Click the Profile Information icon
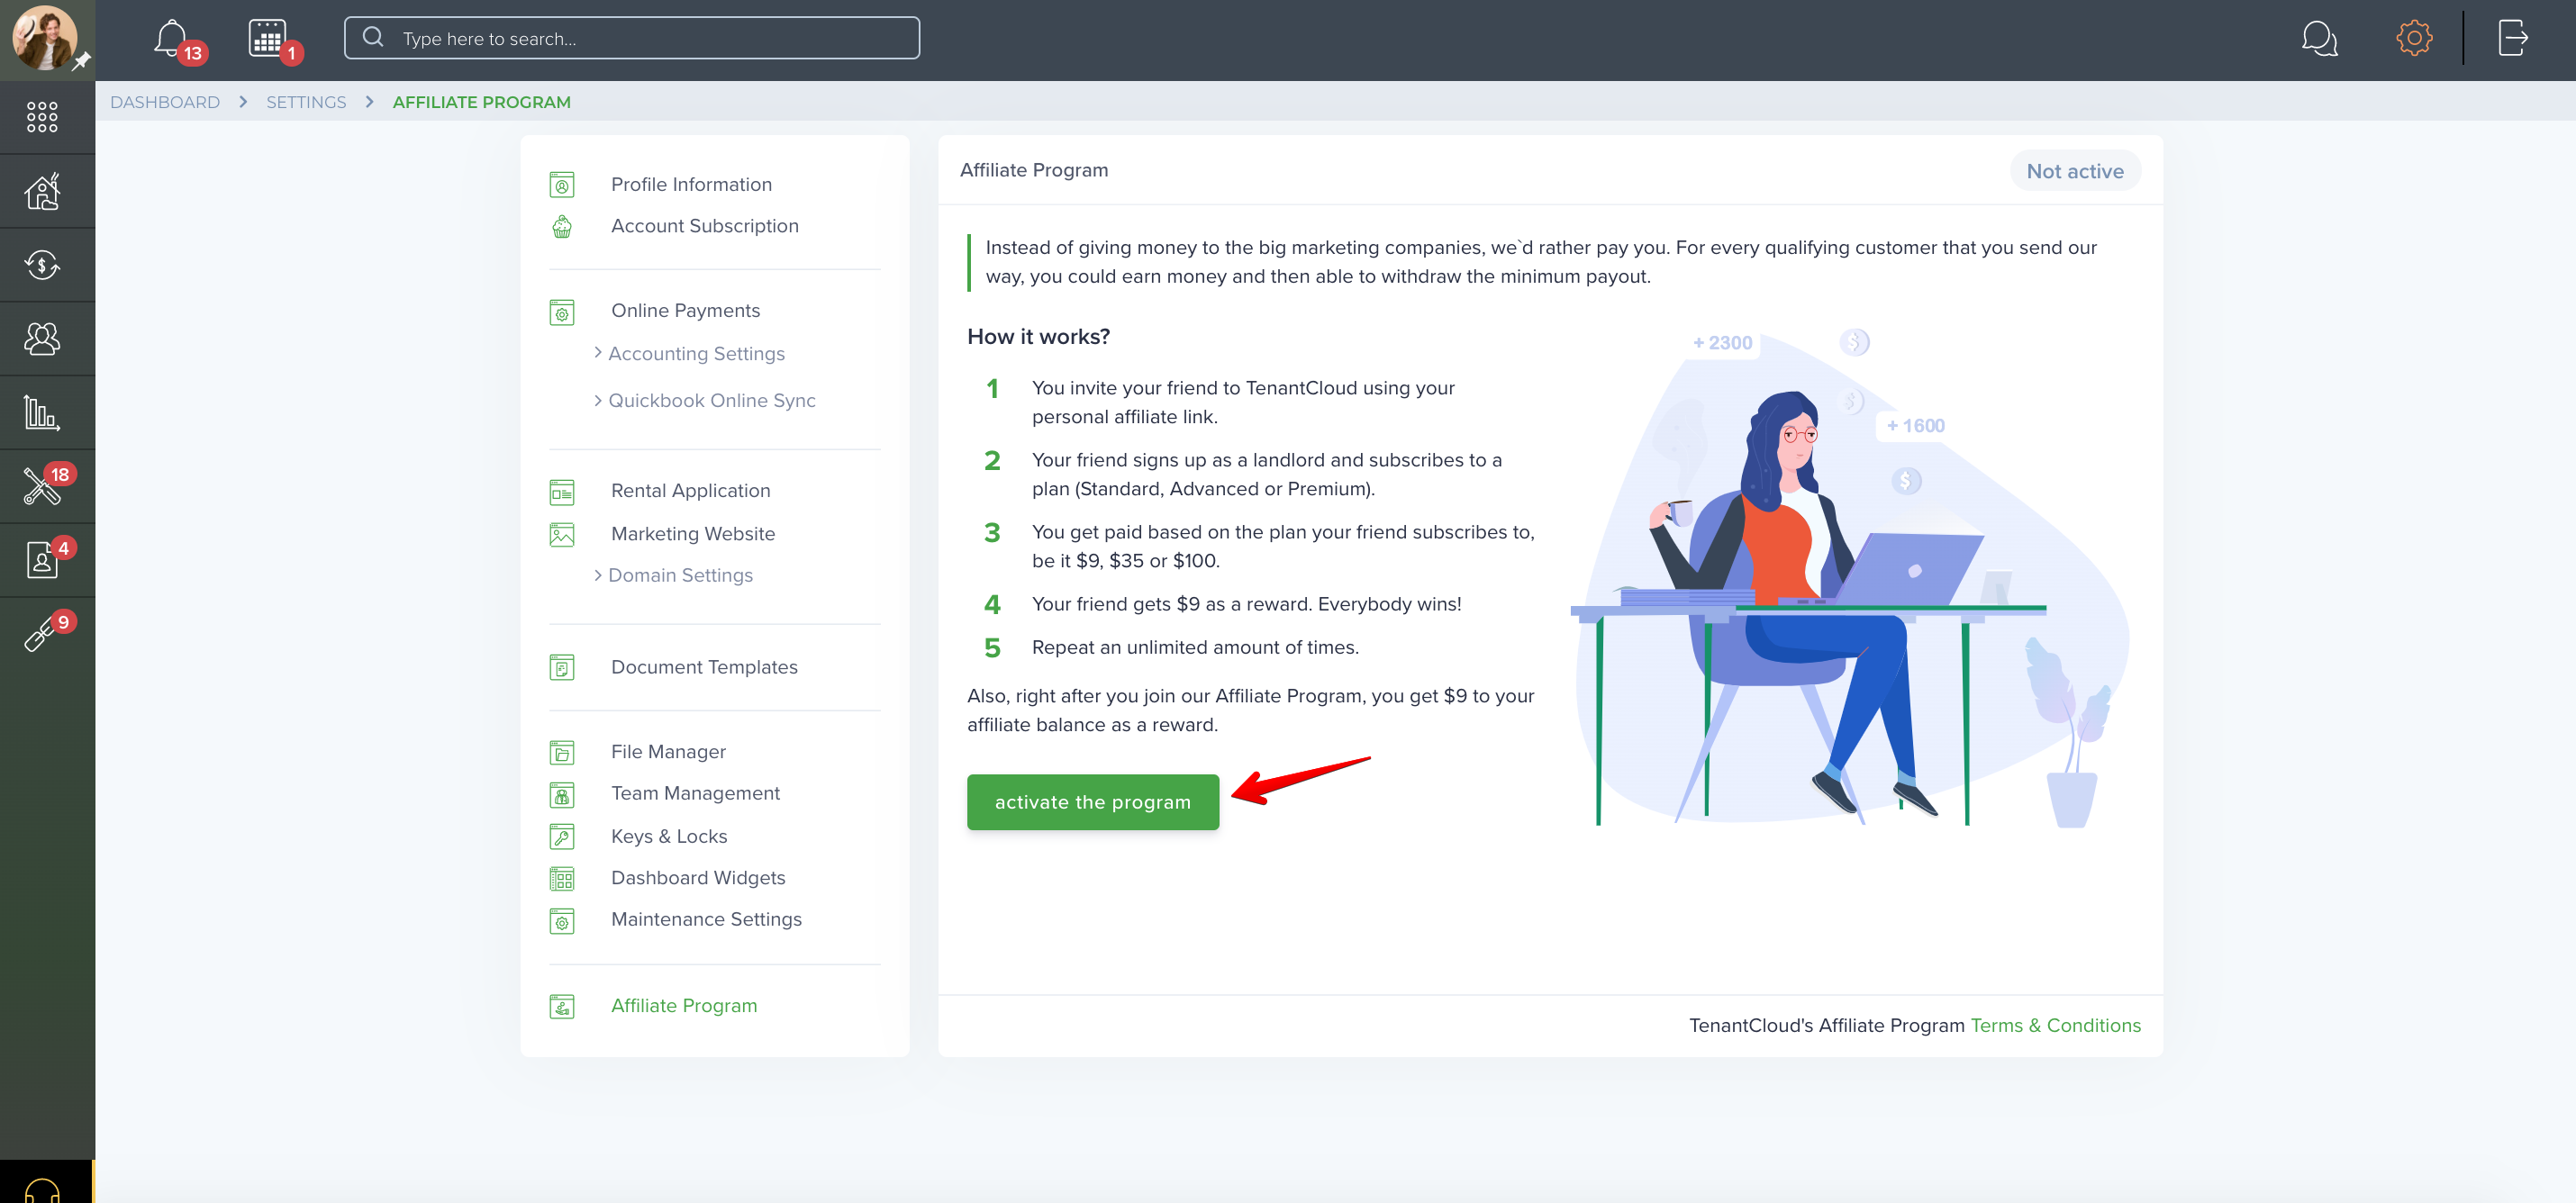The width and height of the screenshot is (2576, 1203). click(562, 185)
